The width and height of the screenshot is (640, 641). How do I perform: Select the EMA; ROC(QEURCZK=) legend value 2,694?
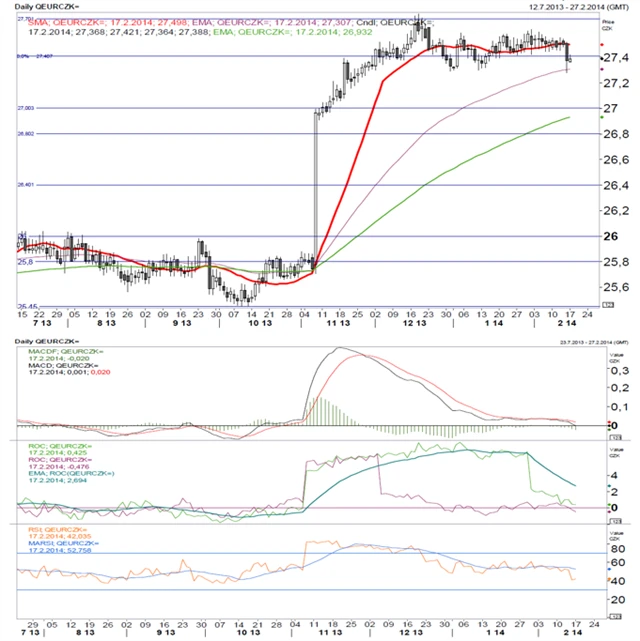click(x=76, y=480)
